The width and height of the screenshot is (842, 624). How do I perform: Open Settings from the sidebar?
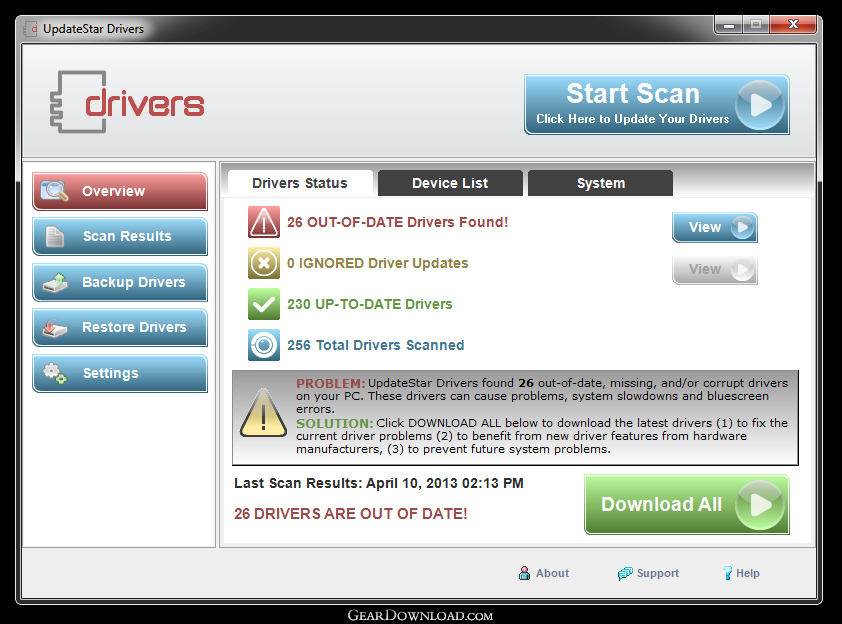point(120,374)
